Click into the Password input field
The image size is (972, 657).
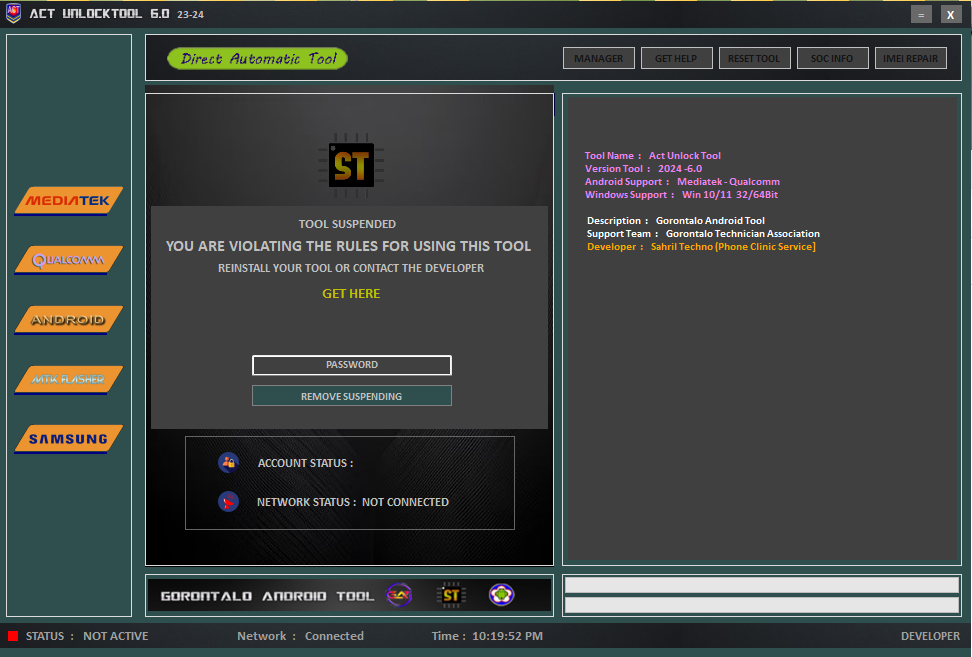click(x=351, y=365)
